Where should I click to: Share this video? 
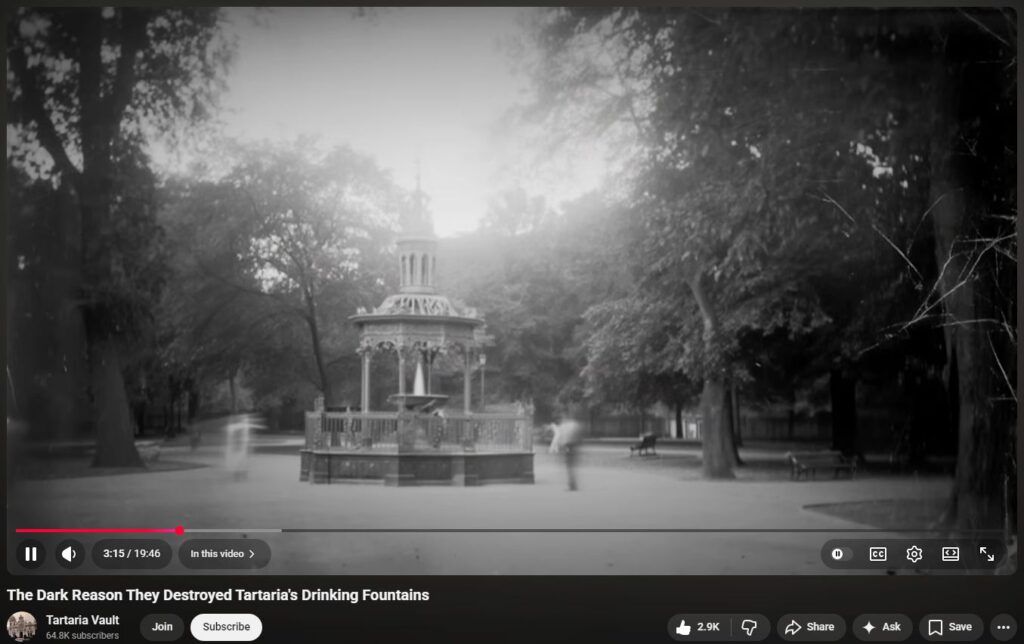(810, 627)
